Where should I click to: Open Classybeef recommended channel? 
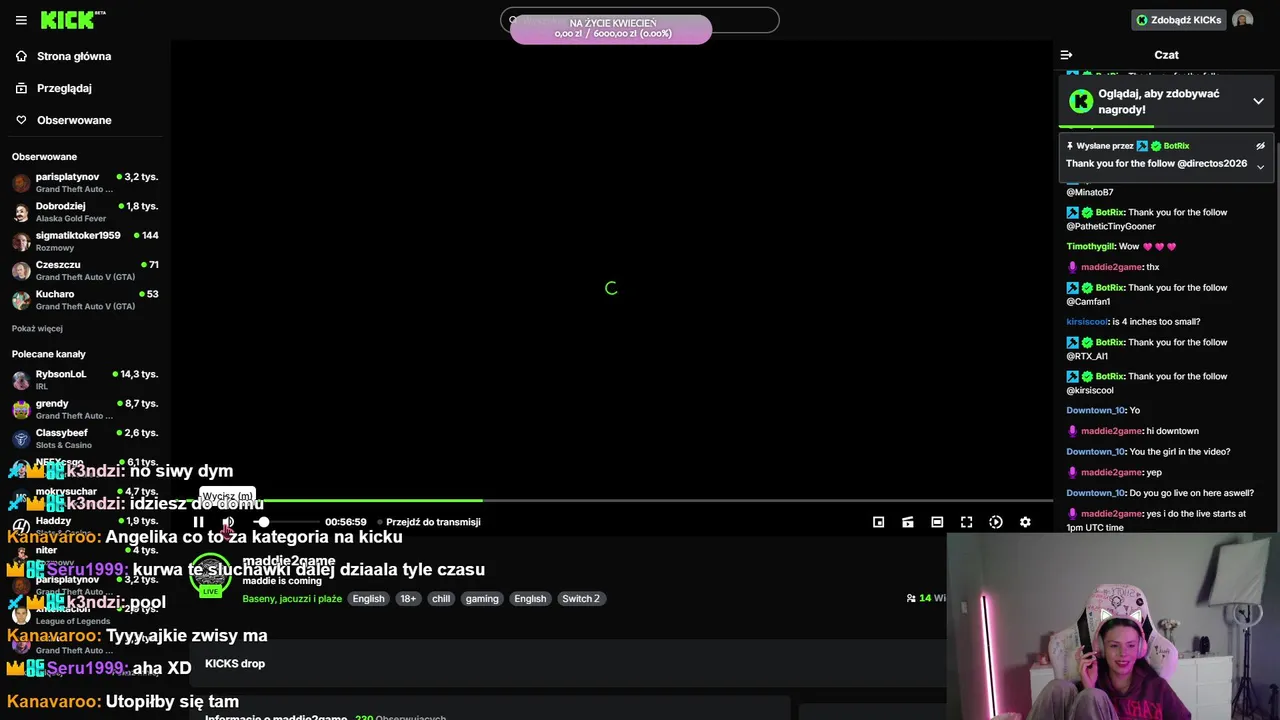tap(85, 438)
